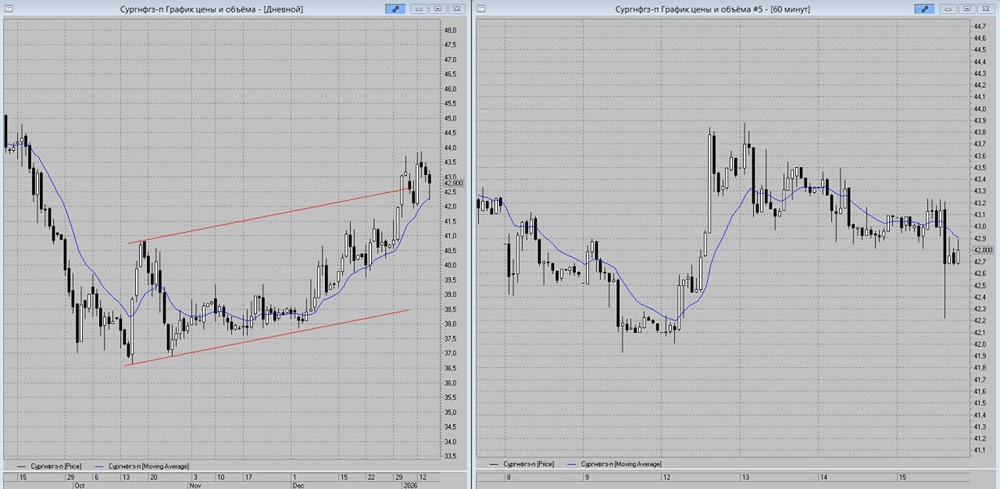Screen dimensions: 1000x489
Task: Open the system menu icon of the 60 минут window
Action: (481, 9)
